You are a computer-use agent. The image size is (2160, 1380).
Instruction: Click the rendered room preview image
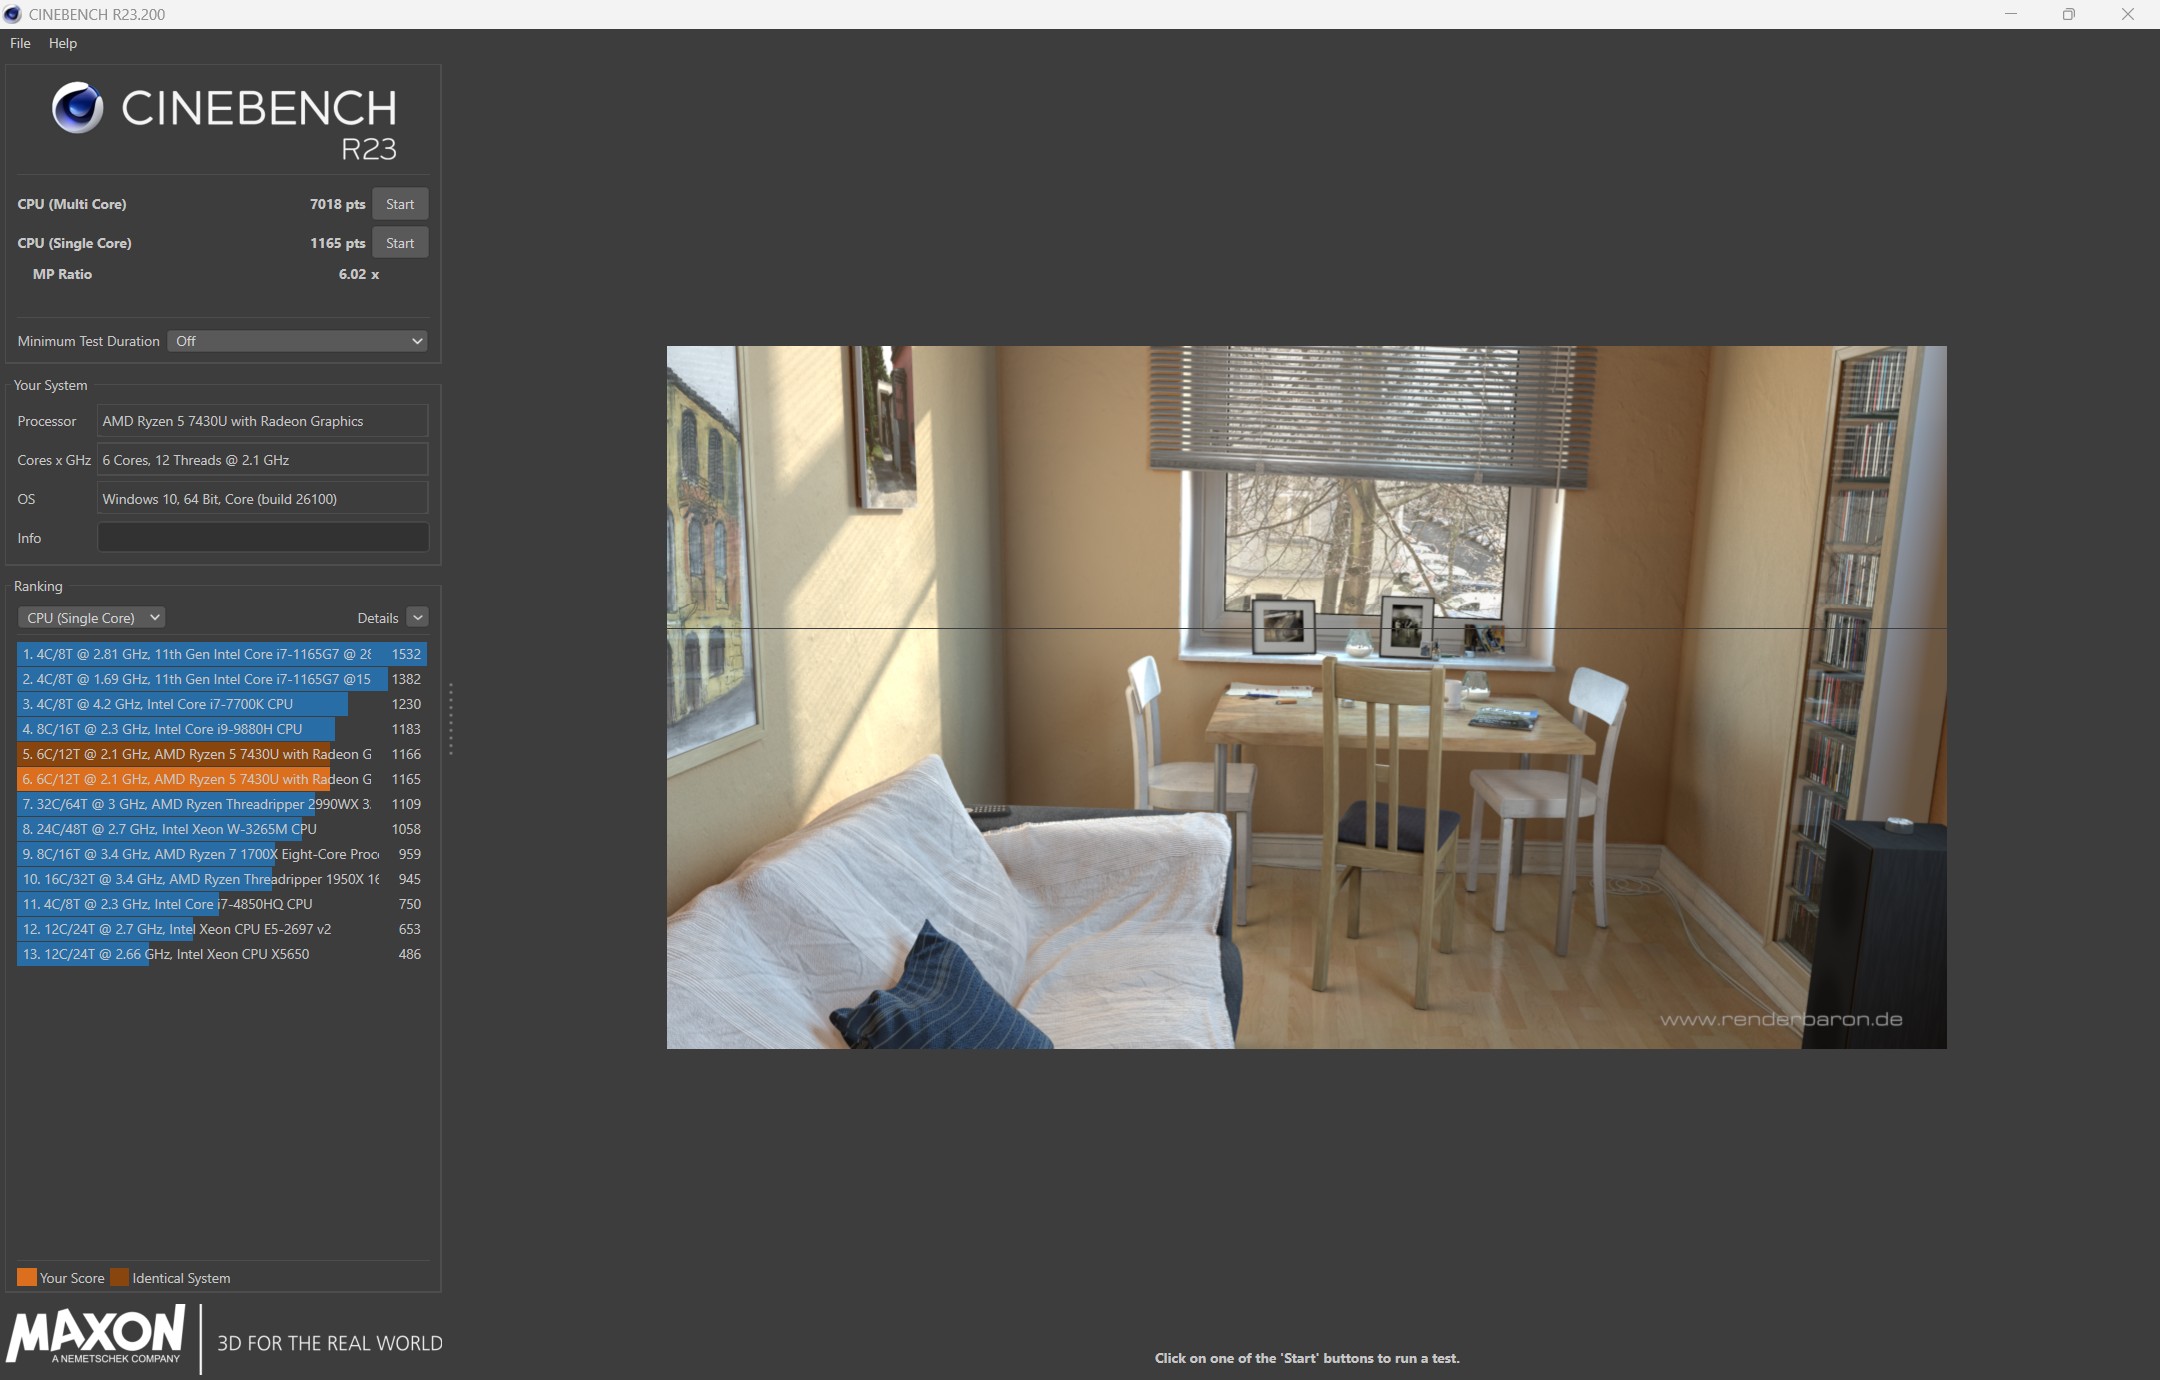(x=1306, y=697)
